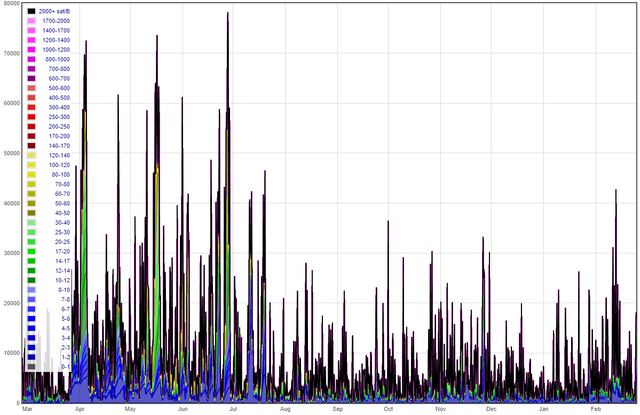The image size is (640, 415).
Task: Select the 140-170 legend label
Action: click(59, 146)
